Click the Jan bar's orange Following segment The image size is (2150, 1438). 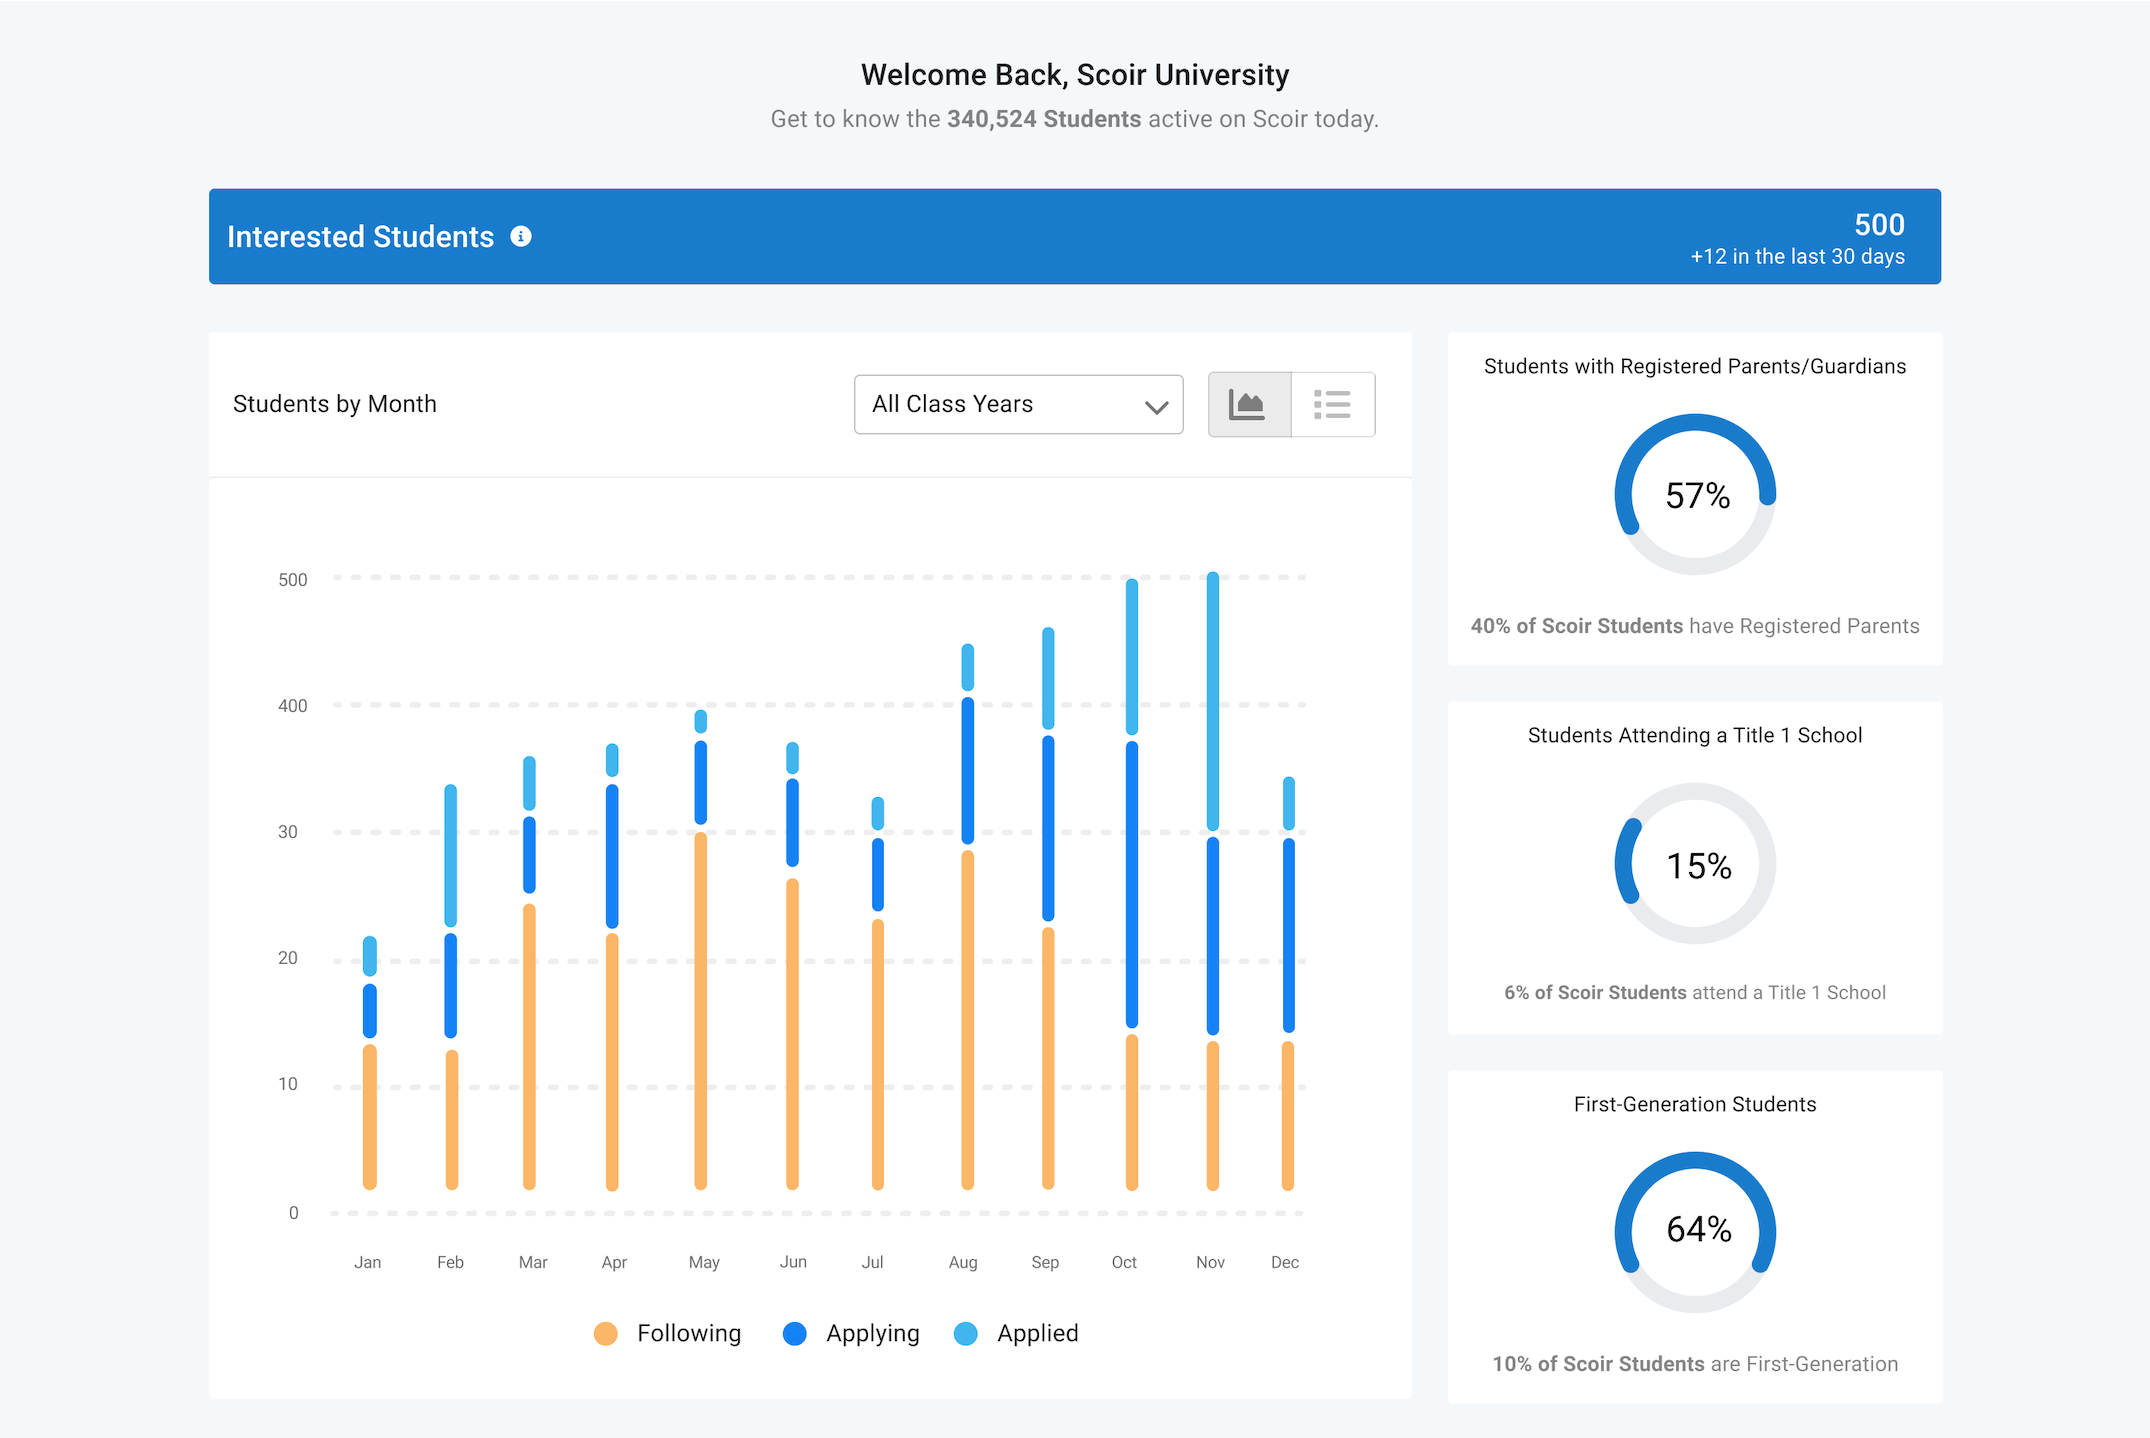(370, 1117)
